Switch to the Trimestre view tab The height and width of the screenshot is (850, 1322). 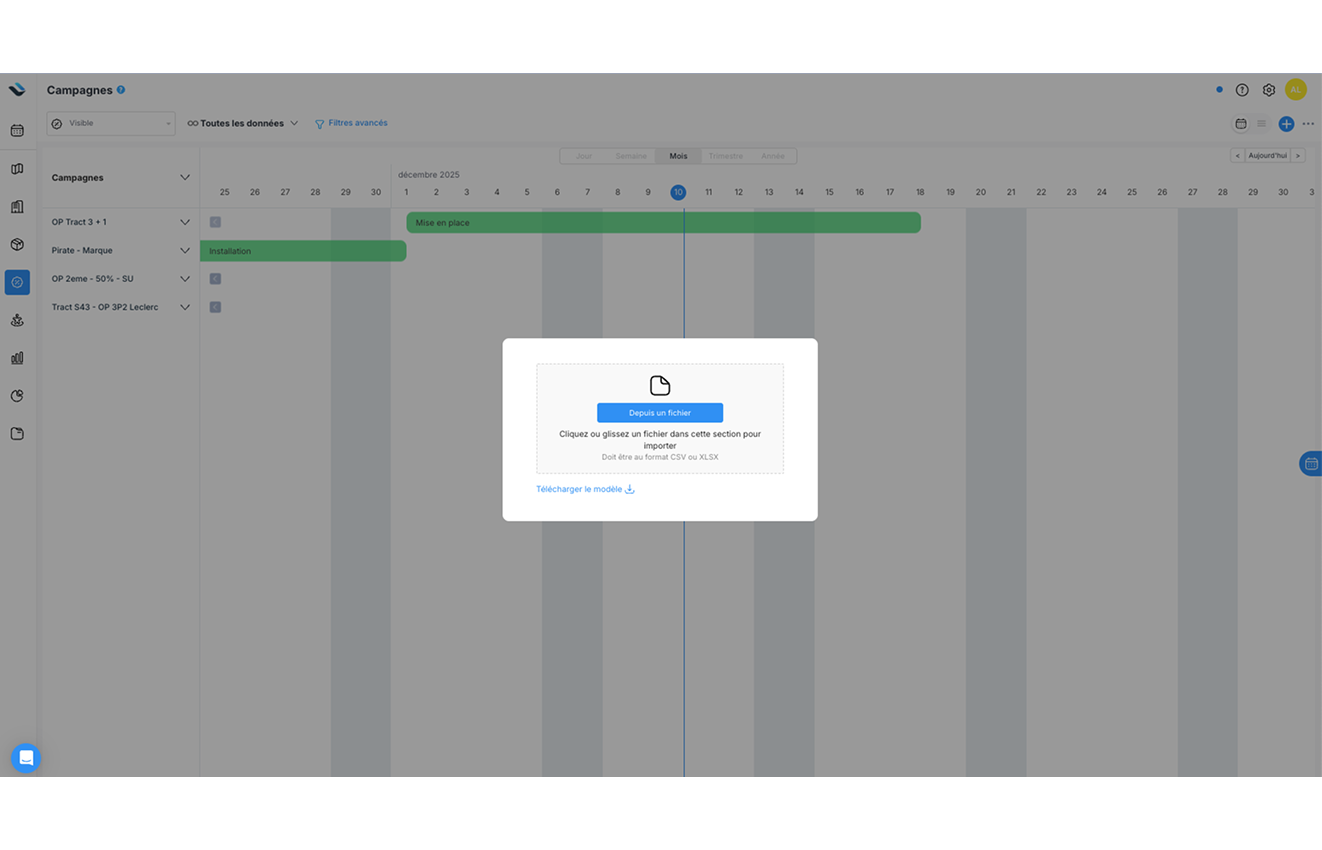point(726,156)
